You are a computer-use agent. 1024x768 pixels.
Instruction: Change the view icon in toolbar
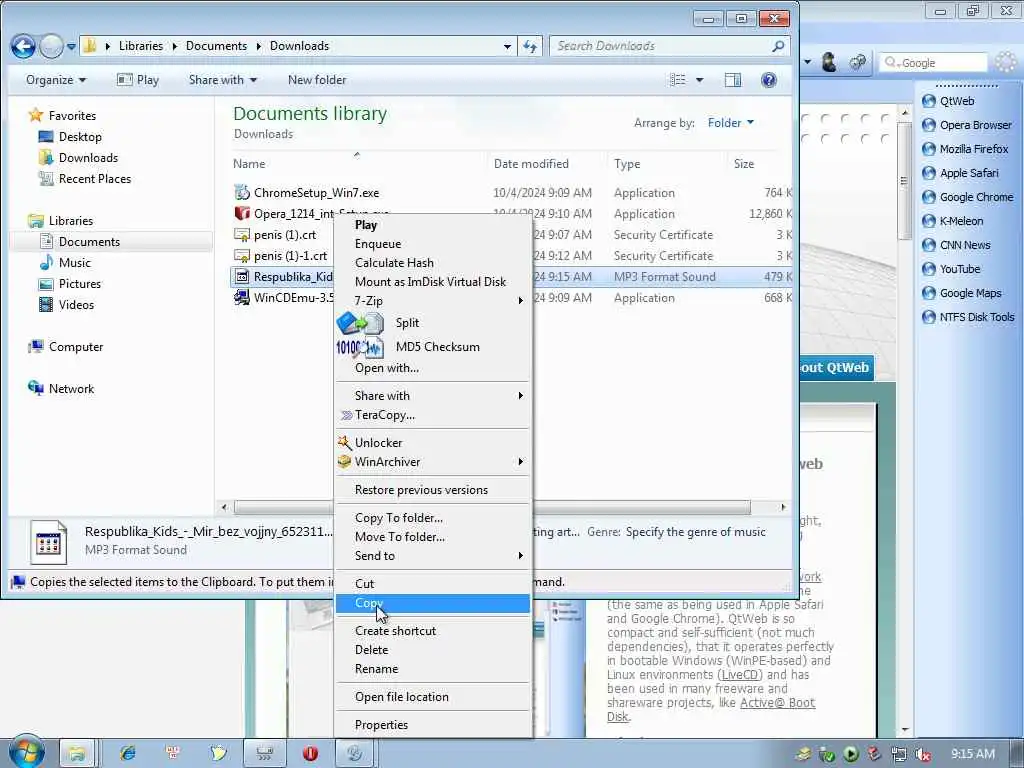(x=678, y=80)
